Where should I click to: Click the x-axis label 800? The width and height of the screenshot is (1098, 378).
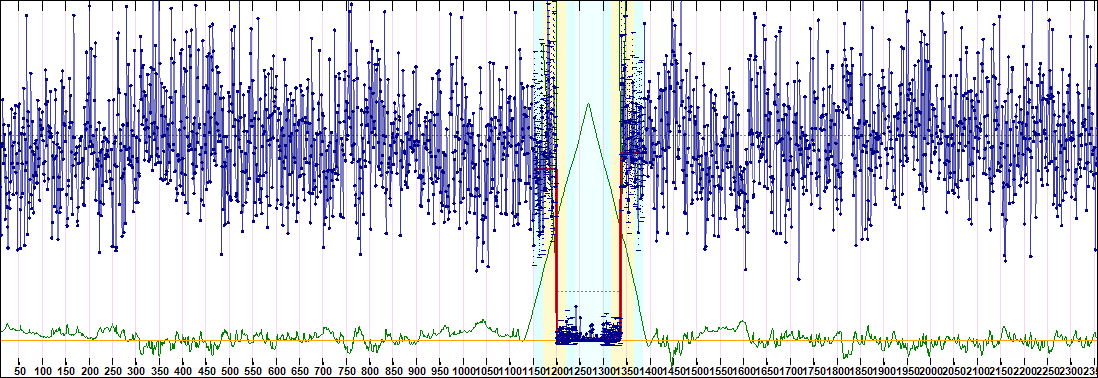tap(370, 371)
